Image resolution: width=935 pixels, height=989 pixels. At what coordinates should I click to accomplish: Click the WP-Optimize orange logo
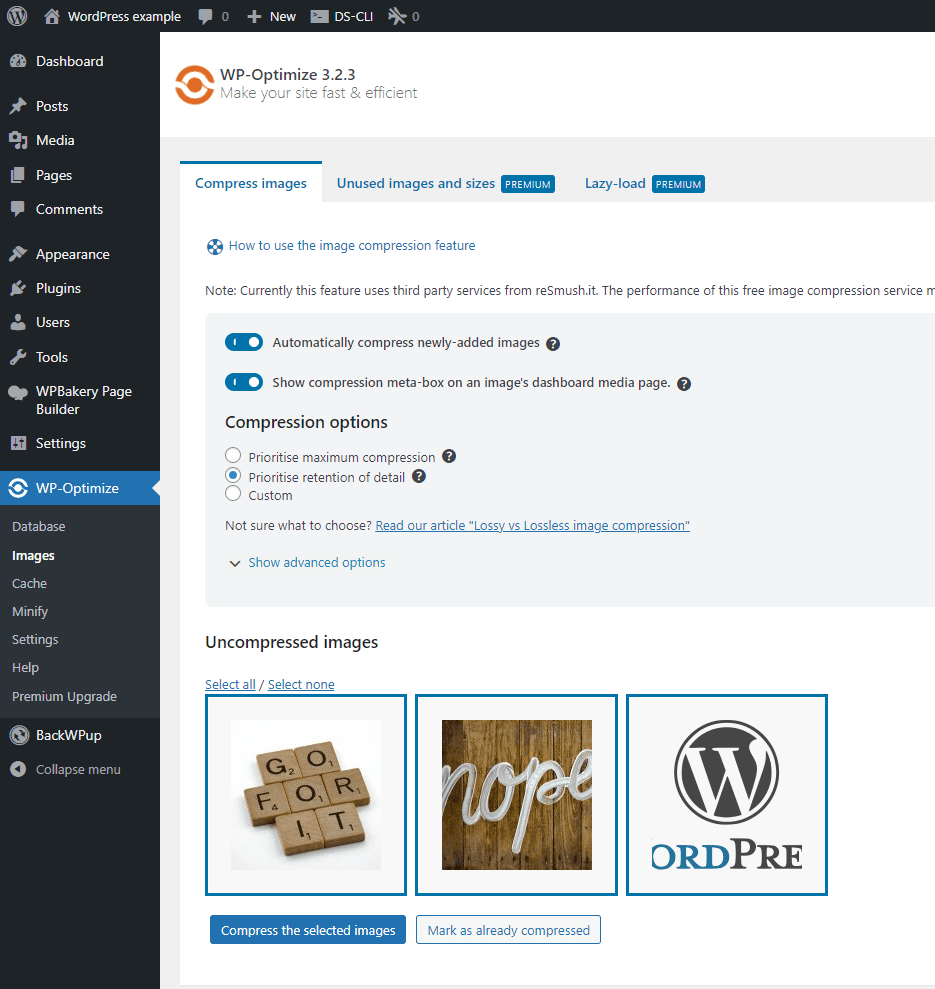click(194, 85)
